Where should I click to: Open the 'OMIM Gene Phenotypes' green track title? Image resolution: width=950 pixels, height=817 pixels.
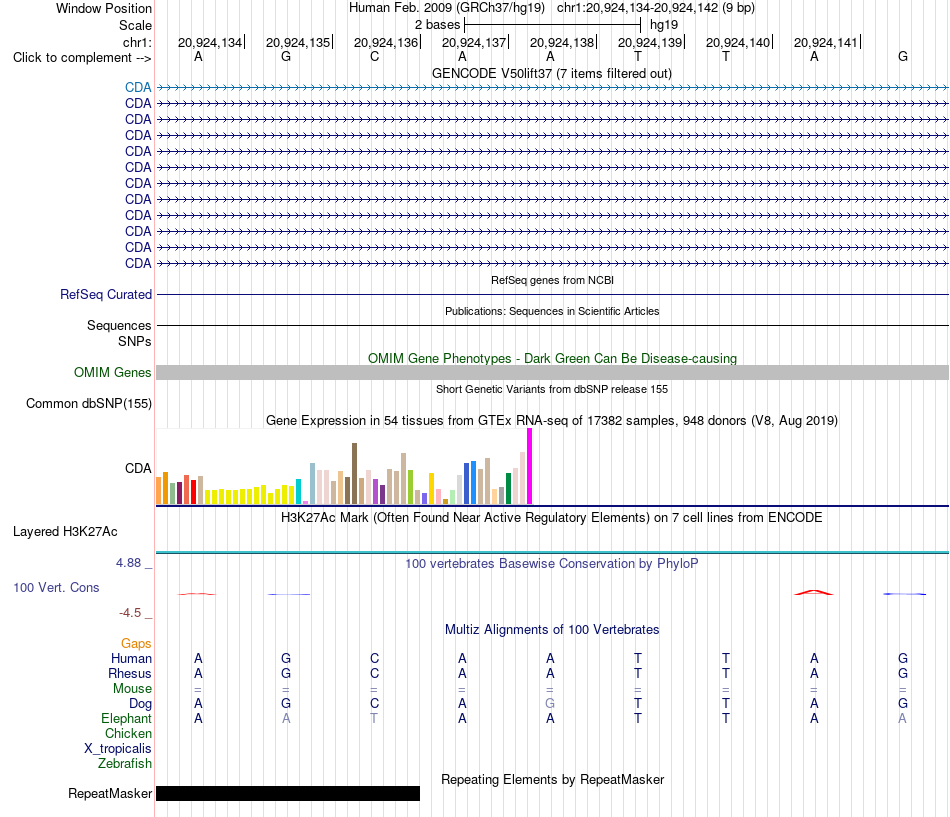[552, 358]
